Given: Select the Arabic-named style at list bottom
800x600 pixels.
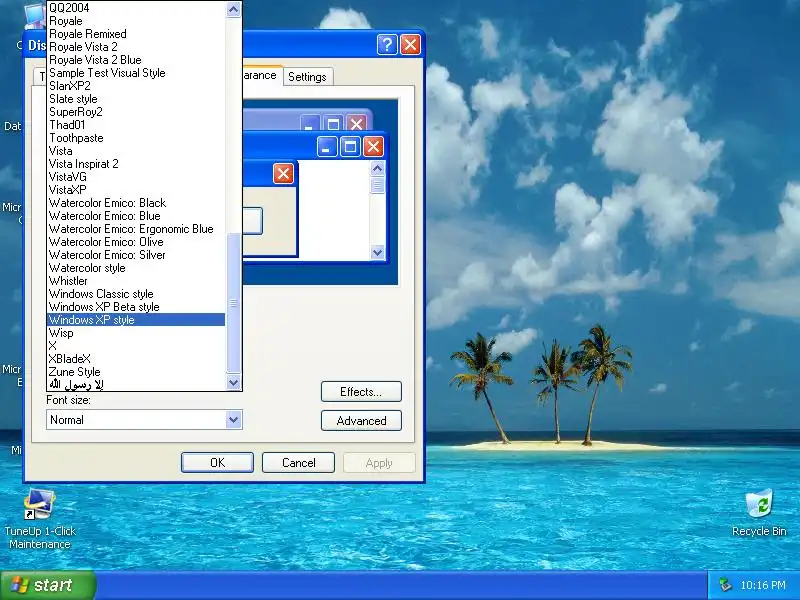Looking at the screenshot, I should click(136, 385).
